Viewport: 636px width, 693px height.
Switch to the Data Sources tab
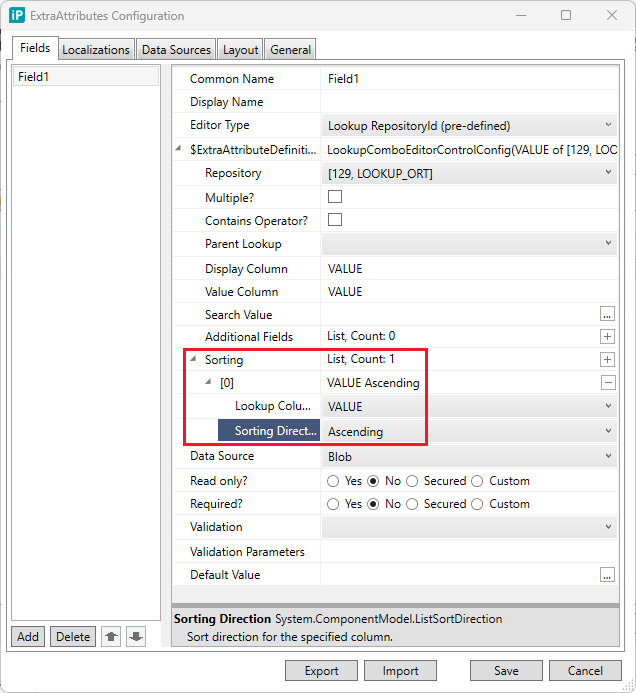pyautogui.click(x=176, y=50)
